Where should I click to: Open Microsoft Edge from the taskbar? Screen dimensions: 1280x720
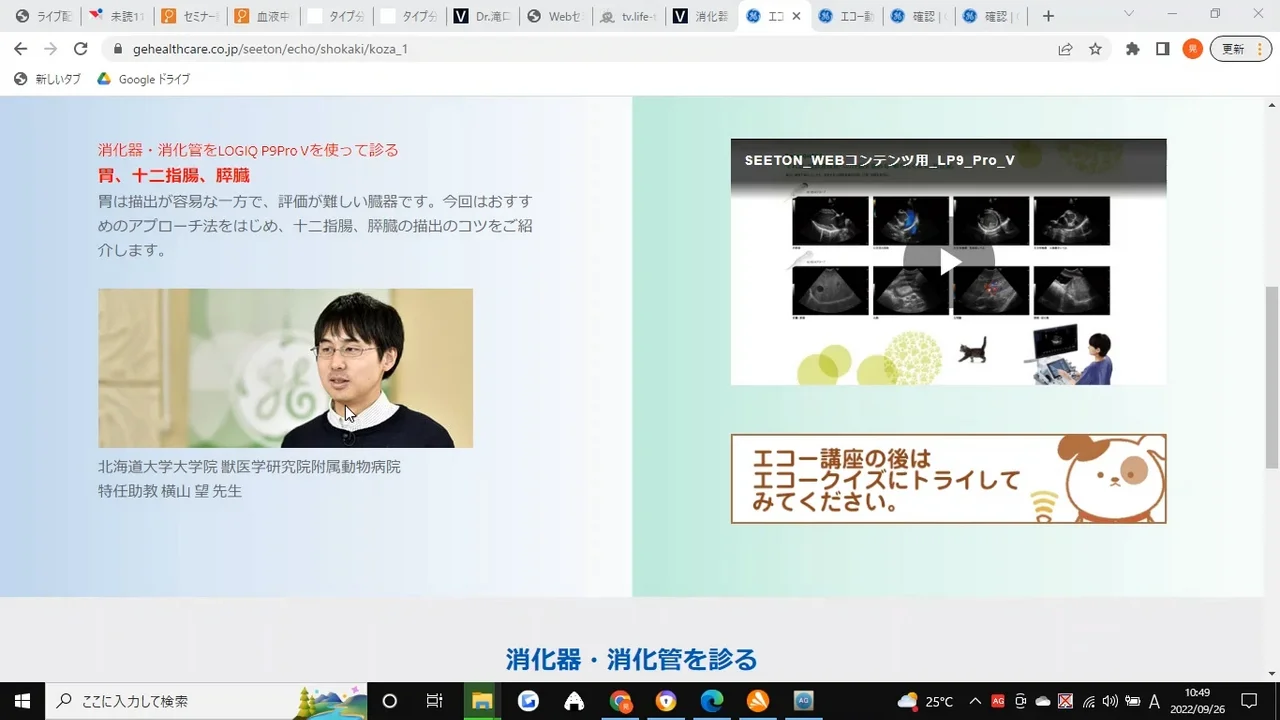(x=711, y=701)
